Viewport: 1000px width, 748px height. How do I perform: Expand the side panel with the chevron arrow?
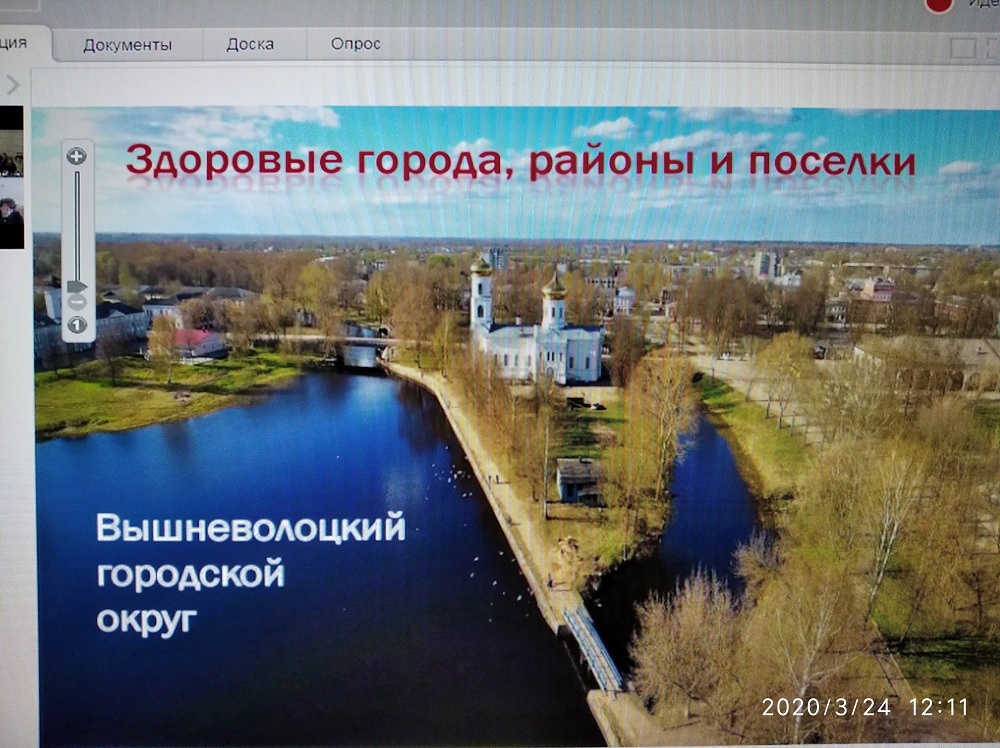point(12,85)
